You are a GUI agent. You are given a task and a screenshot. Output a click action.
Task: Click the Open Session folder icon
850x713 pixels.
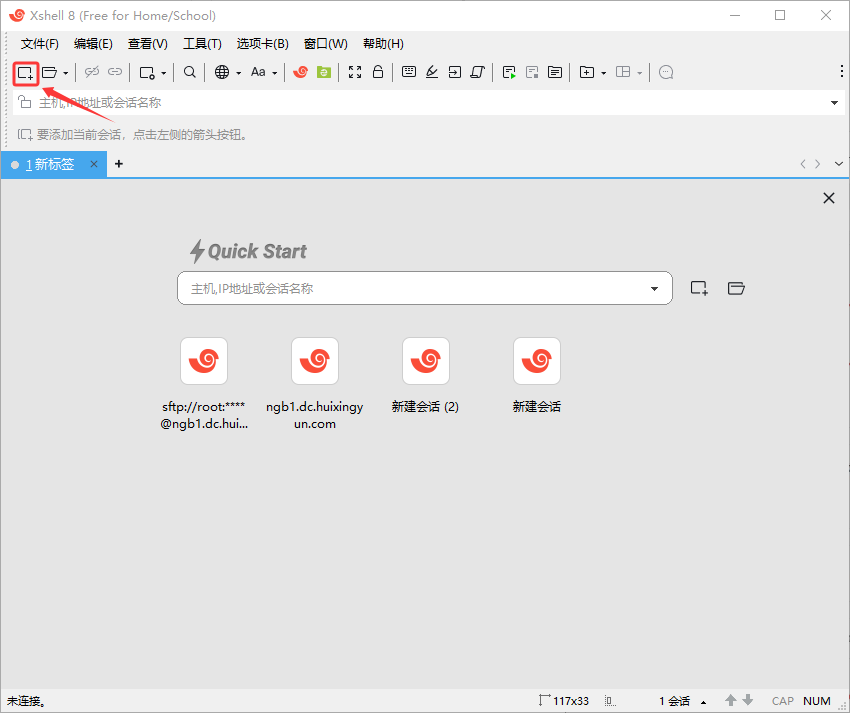(x=50, y=72)
